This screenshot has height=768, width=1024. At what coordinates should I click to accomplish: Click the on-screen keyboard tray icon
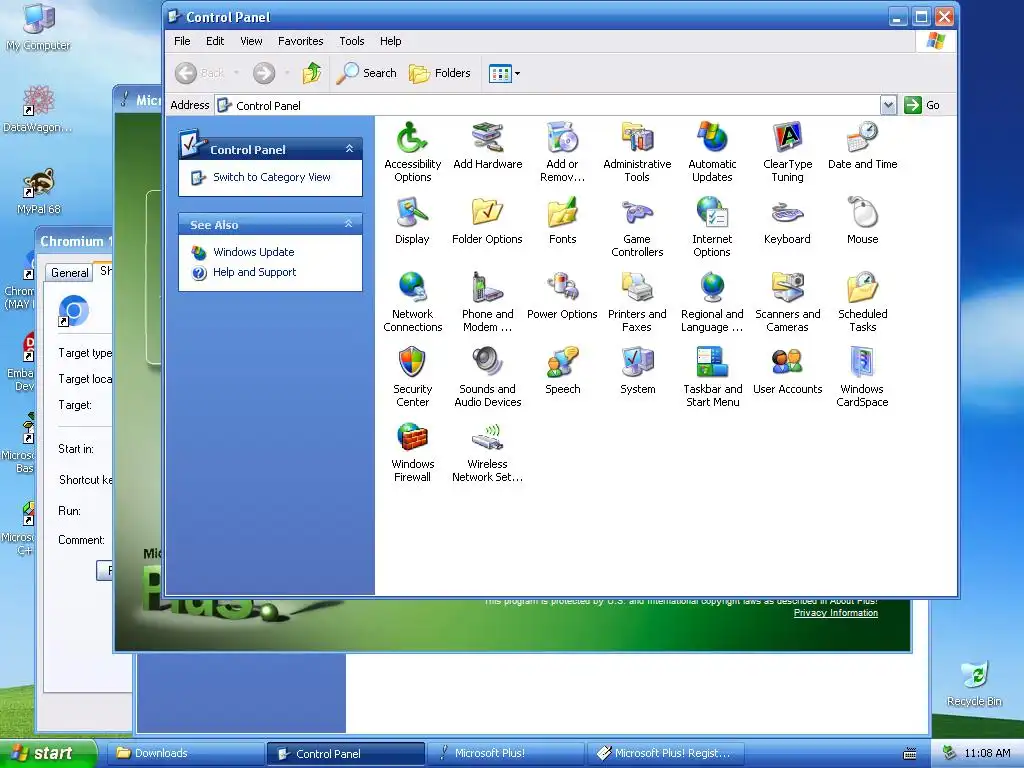tap(909, 754)
